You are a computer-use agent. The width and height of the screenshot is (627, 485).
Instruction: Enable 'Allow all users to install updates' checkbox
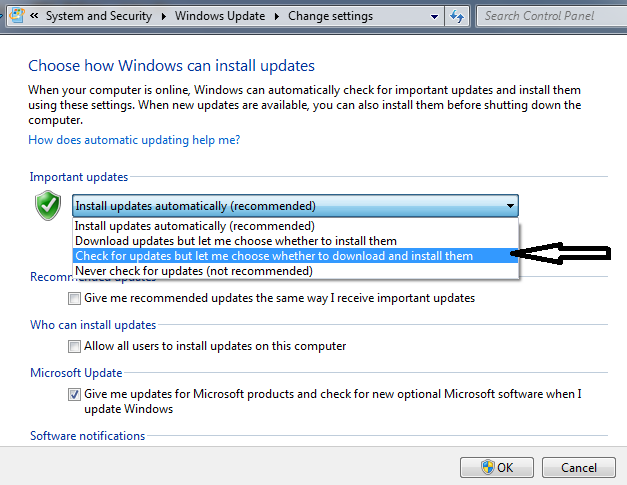(74, 346)
